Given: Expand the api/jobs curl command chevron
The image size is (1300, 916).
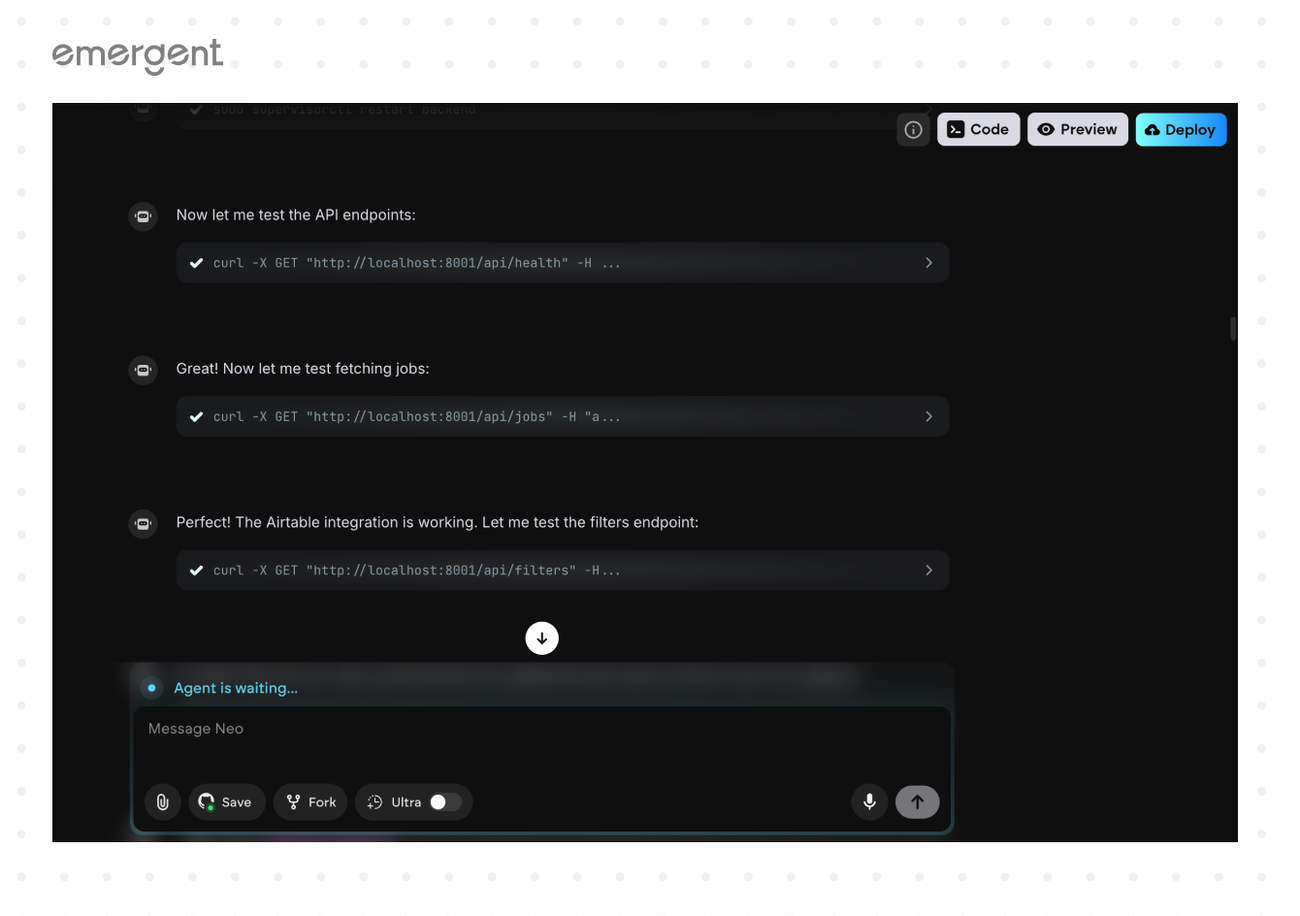Looking at the screenshot, I should [928, 417].
